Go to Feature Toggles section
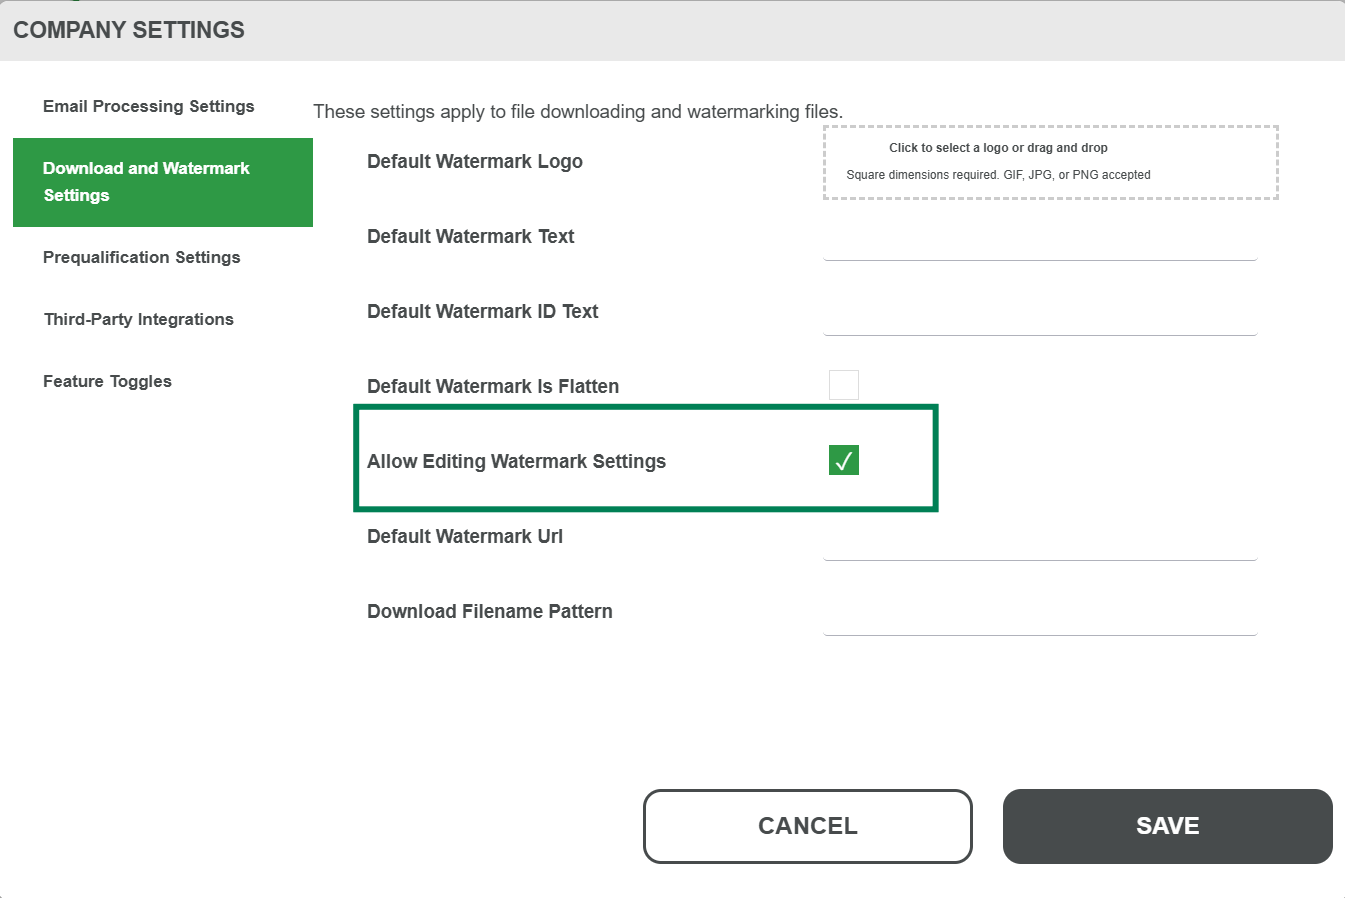This screenshot has width=1345, height=898. tap(107, 381)
